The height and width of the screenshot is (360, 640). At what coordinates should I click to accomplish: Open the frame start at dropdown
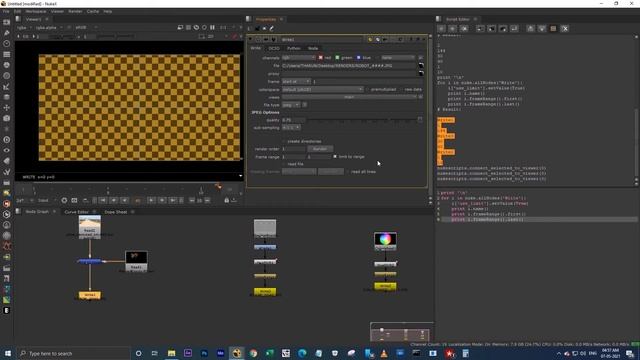[296, 82]
